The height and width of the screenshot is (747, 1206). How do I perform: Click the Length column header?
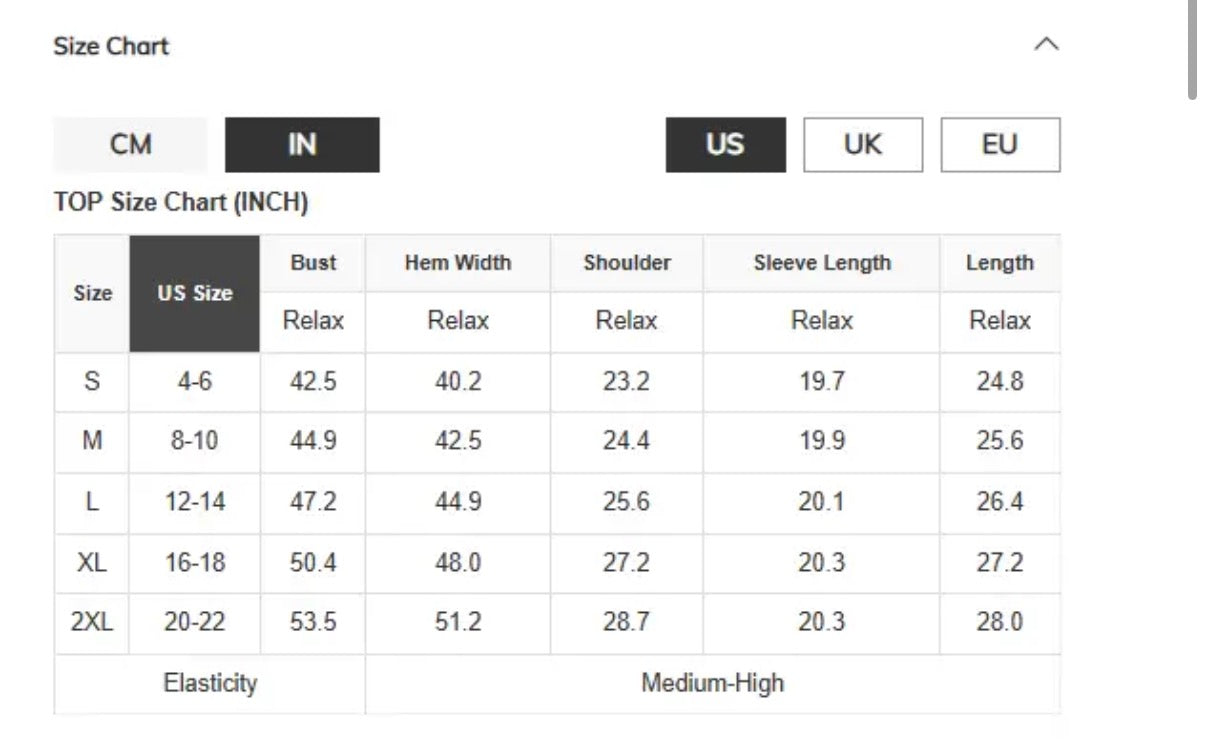999,263
